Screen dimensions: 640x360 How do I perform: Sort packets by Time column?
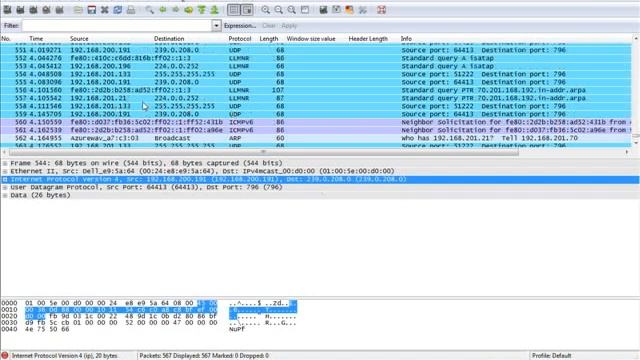point(36,39)
